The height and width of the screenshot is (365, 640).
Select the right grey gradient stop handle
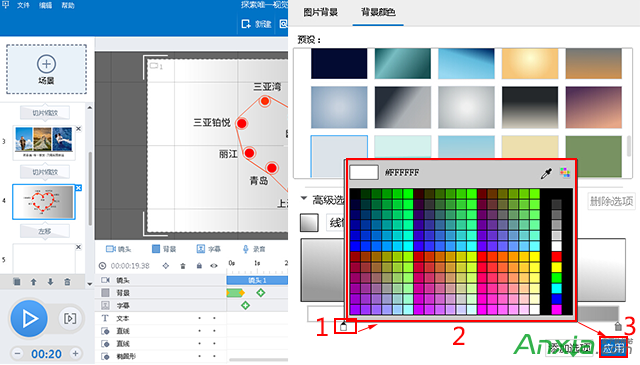(x=618, y=326)
